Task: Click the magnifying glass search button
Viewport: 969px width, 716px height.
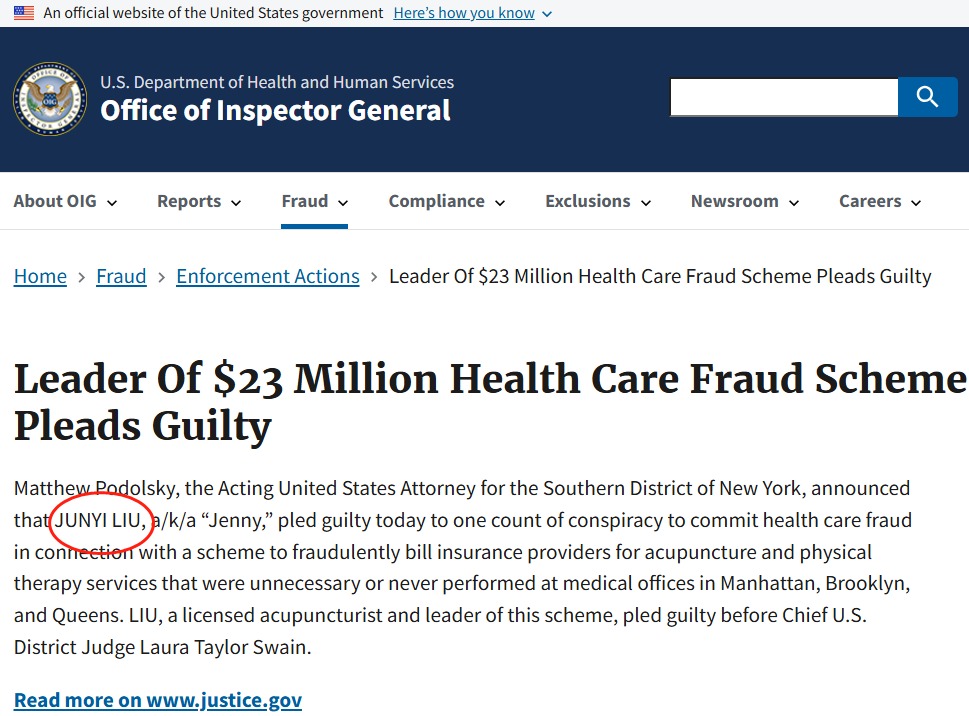Action: [927, 97]
